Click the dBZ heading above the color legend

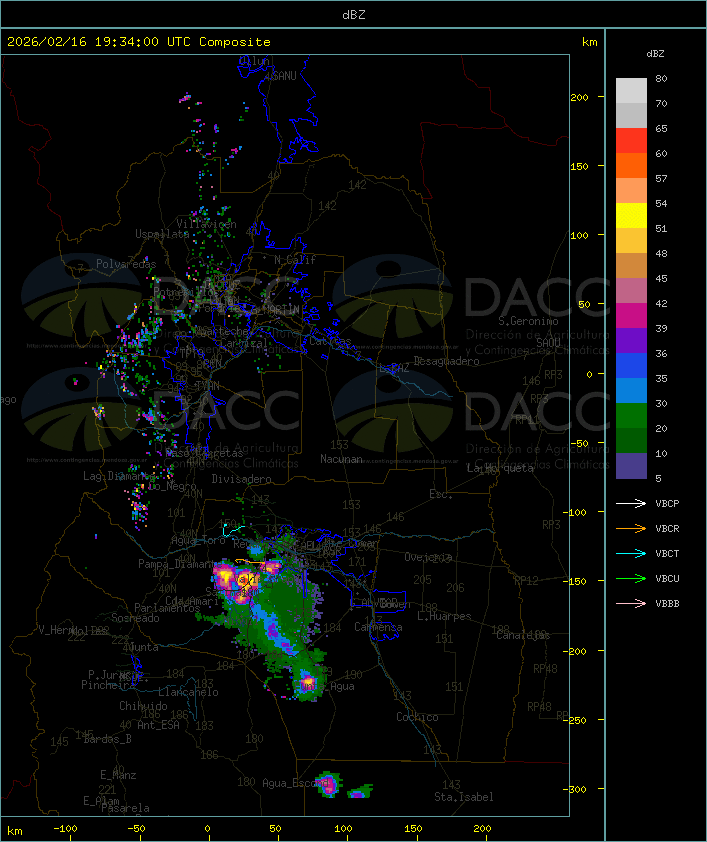tap(655, 54)
